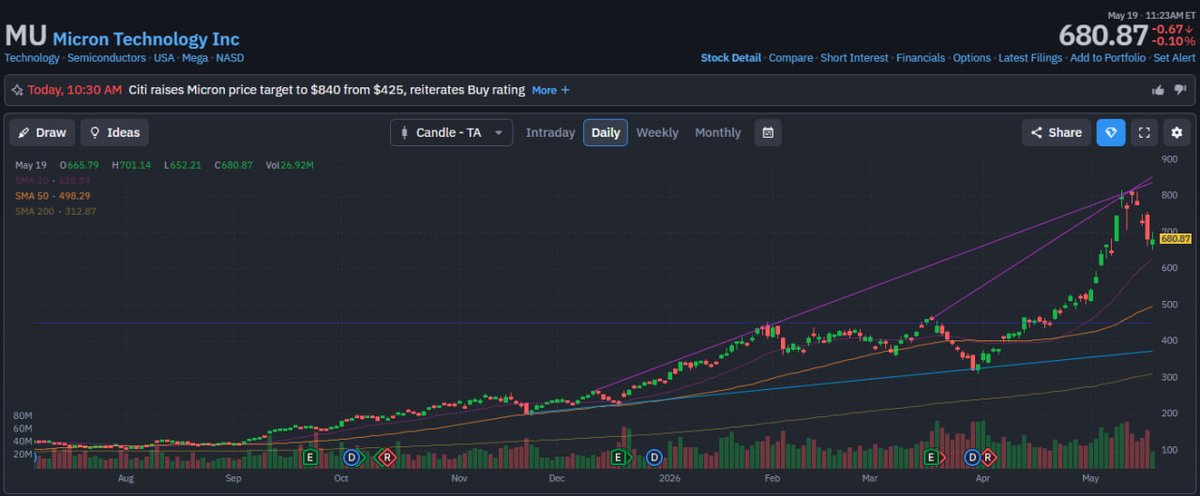The height and width of the screenshot is (496, 1200).
Task: Give thumbs up to the news item
Action: pos(1158,90)
